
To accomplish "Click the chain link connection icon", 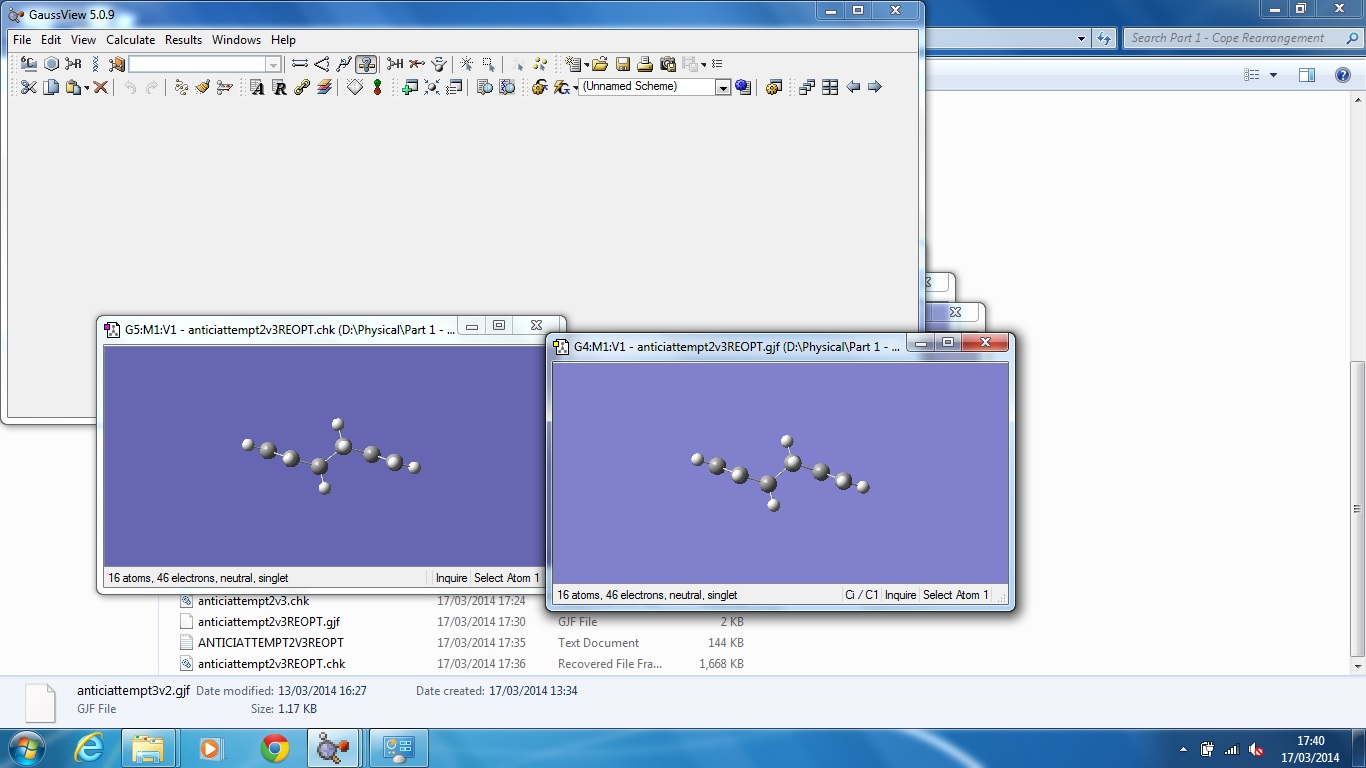I will [x=302, y=87].
